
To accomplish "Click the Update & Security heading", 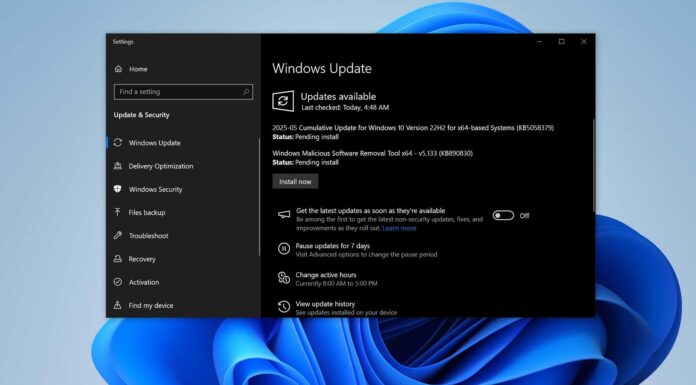I will [141, 115].
